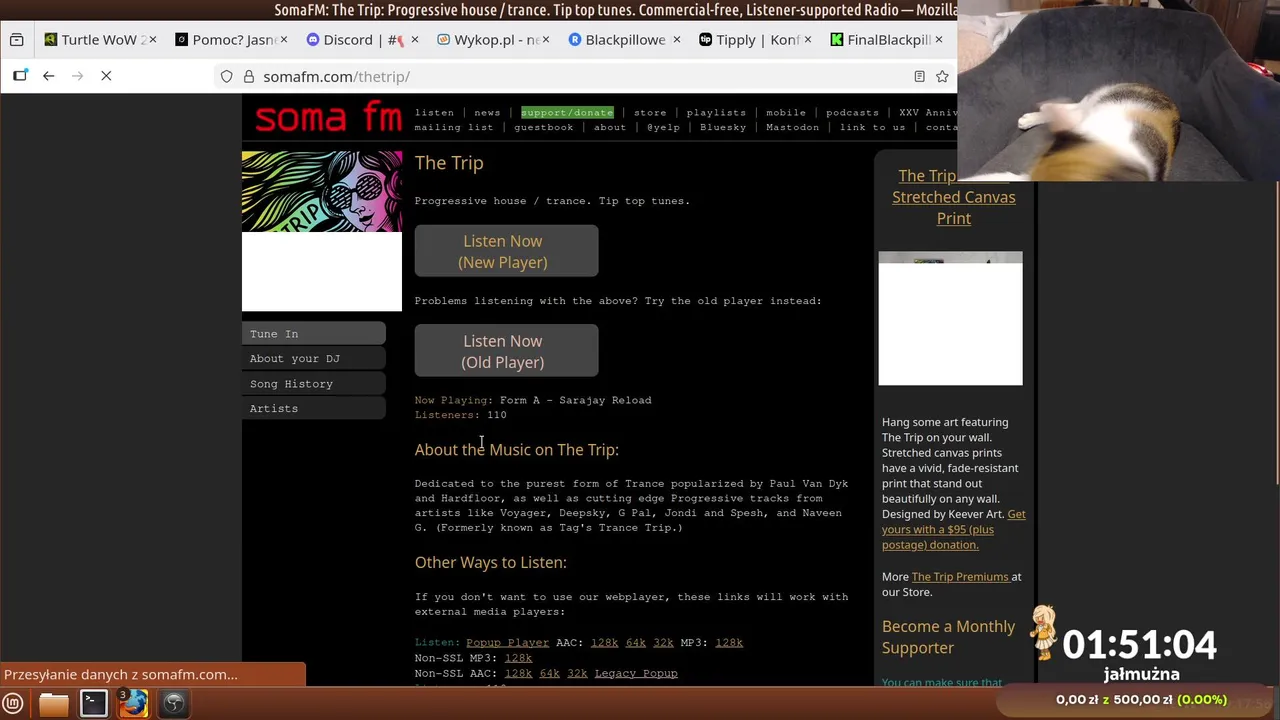The height and width of the screenshot is (720, 1280).
Task: Open the @yelp link
Action: (663, 127)
